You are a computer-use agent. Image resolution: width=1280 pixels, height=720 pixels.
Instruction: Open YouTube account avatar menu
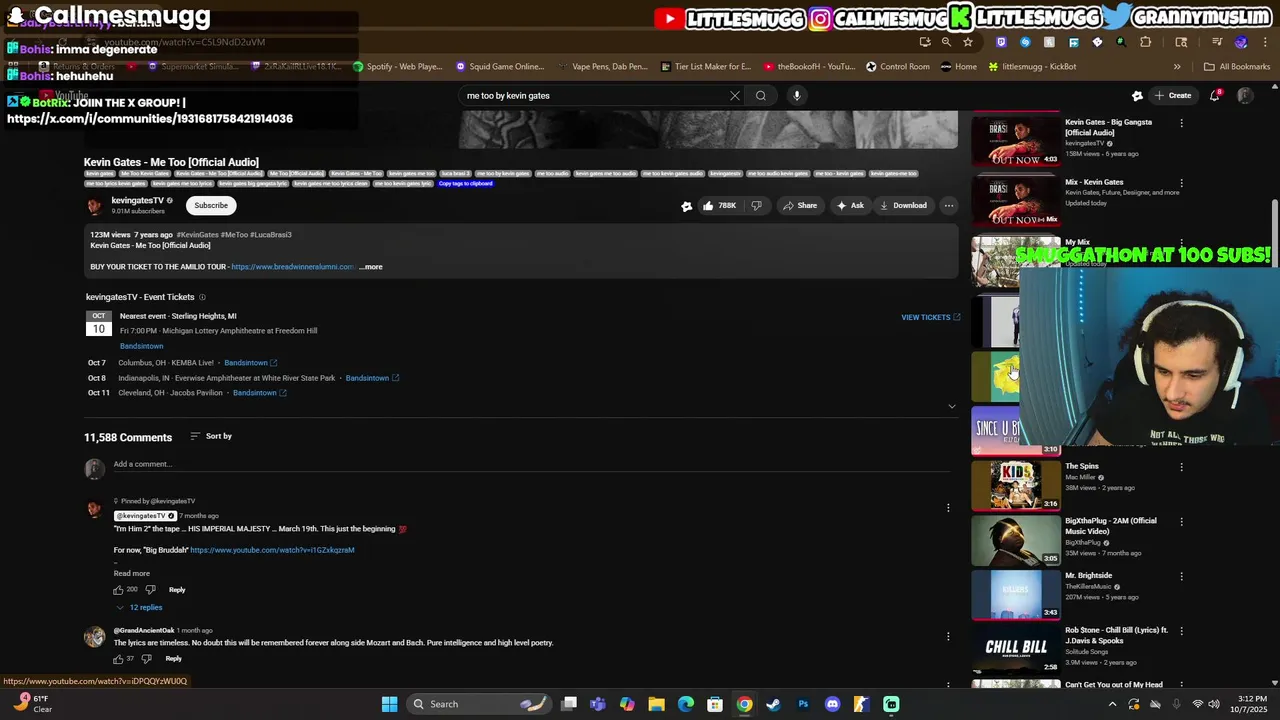tap(1245, 96)
